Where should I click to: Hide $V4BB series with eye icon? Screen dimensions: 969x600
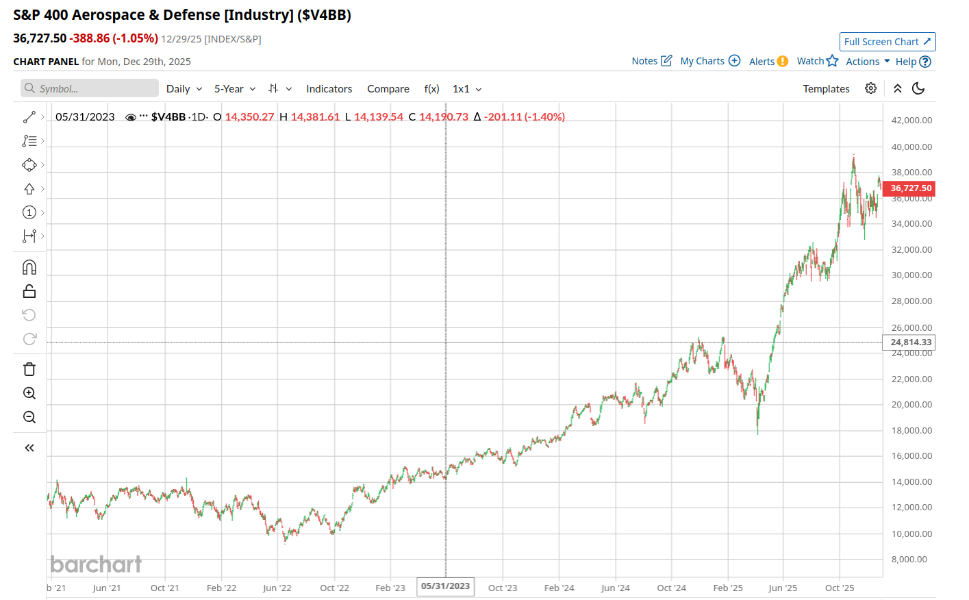tap(130, 117)
